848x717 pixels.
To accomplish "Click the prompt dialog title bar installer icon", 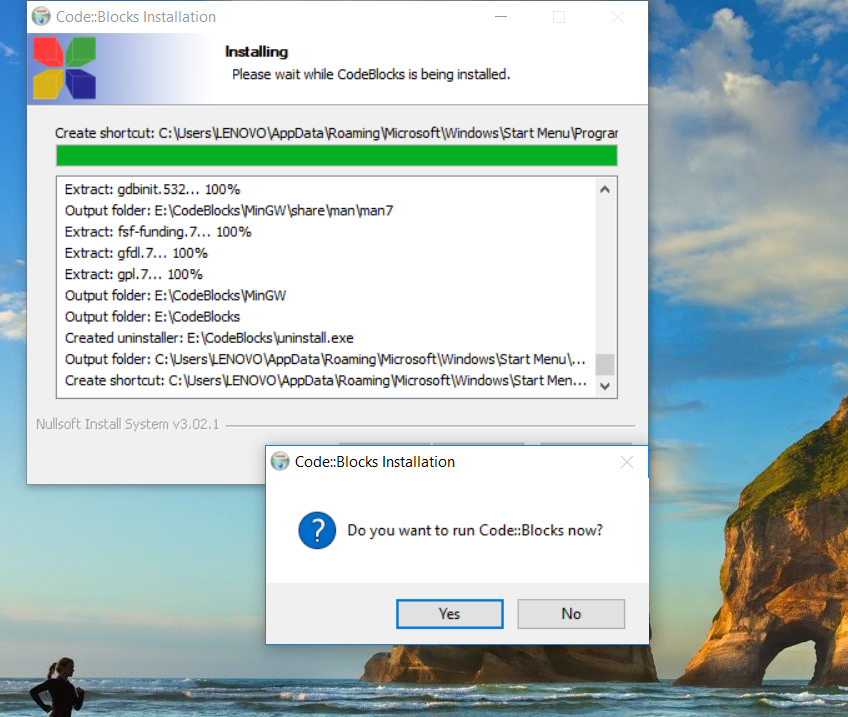I will pos(280,462).
